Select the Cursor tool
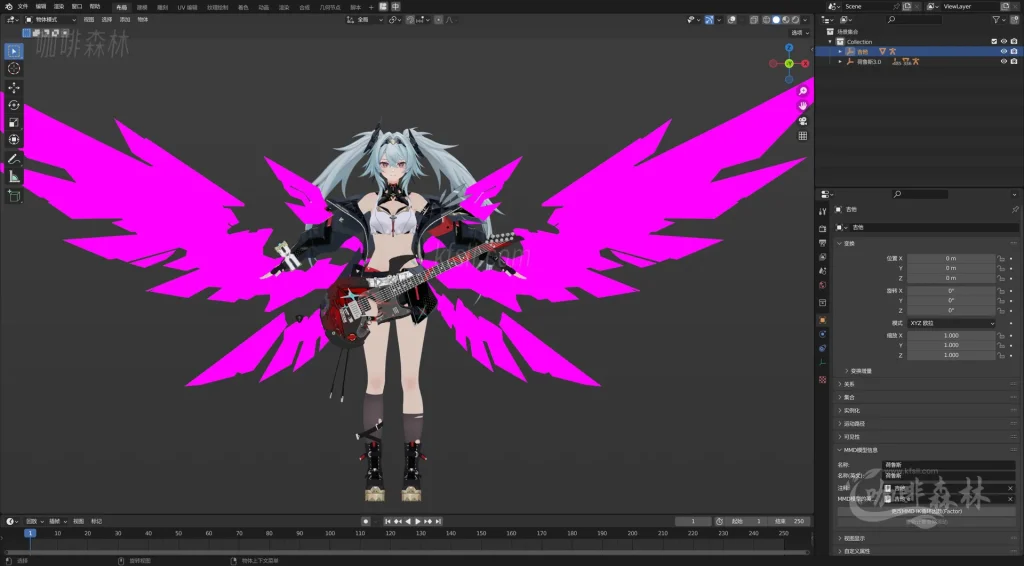This screenshot has width=1024, height=566. pyautogui.click(x=14, y=69)
